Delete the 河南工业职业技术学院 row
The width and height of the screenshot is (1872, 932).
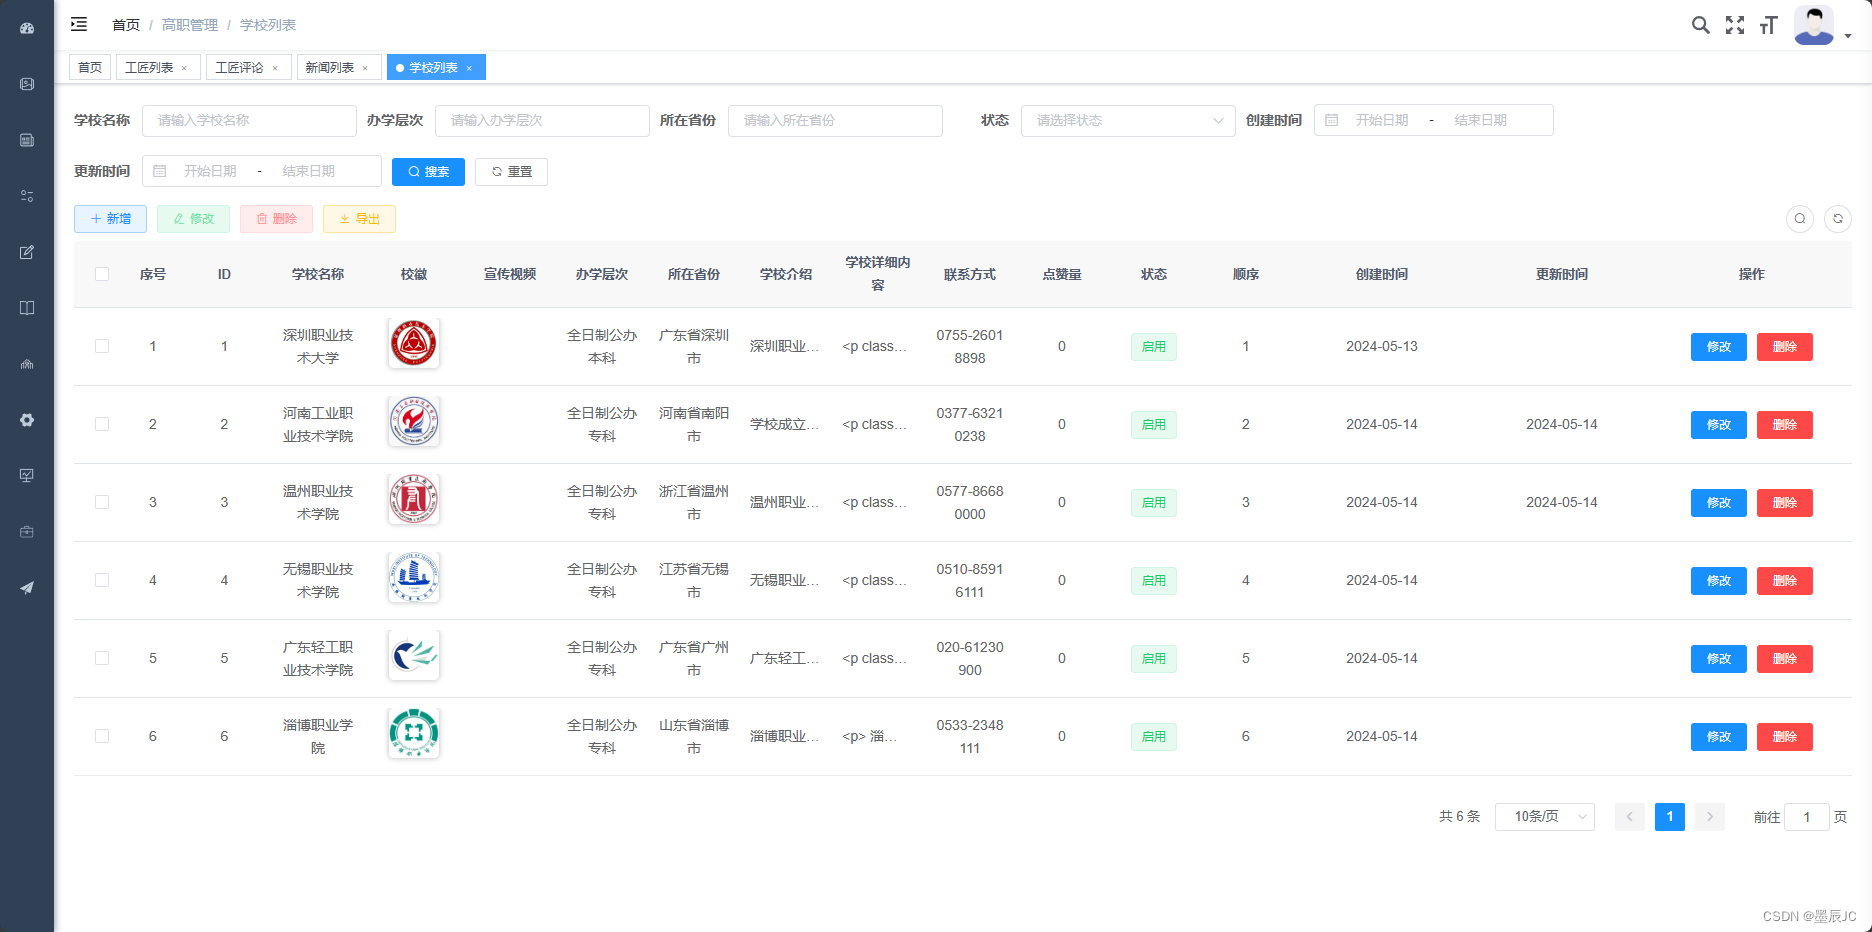(1784, 425)
